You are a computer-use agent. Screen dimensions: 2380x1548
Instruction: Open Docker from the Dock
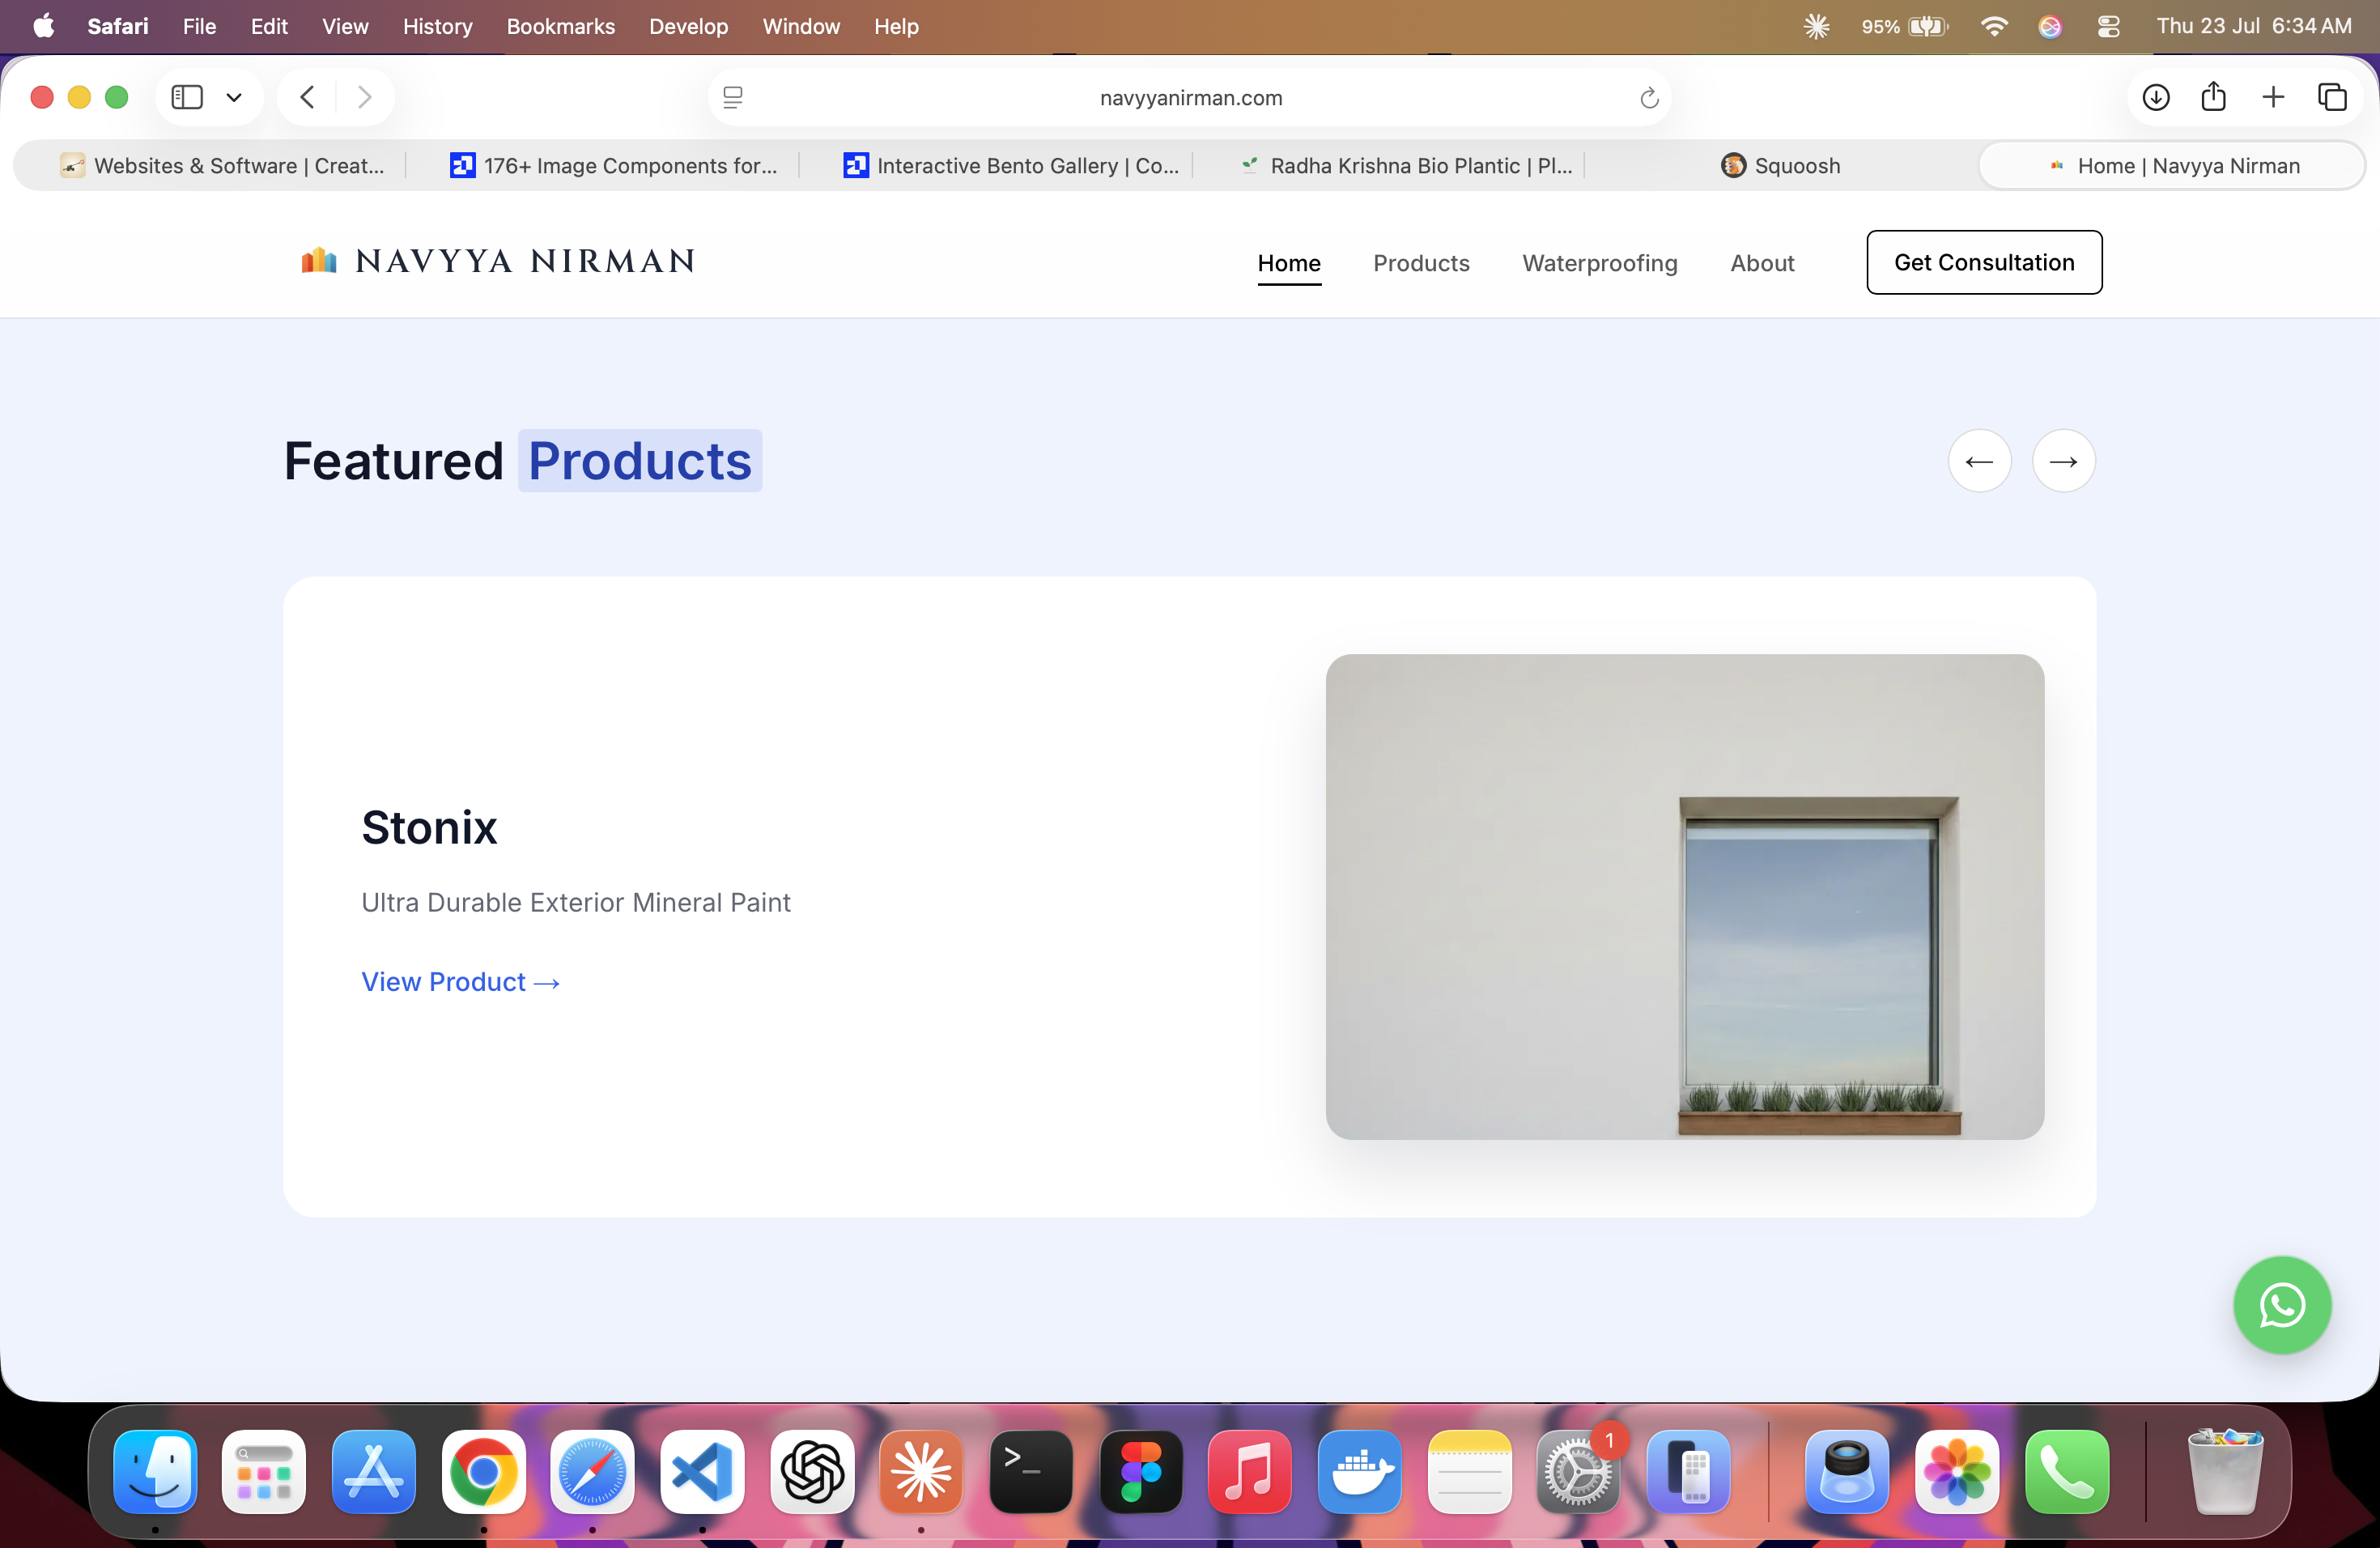point(1360,1471)
